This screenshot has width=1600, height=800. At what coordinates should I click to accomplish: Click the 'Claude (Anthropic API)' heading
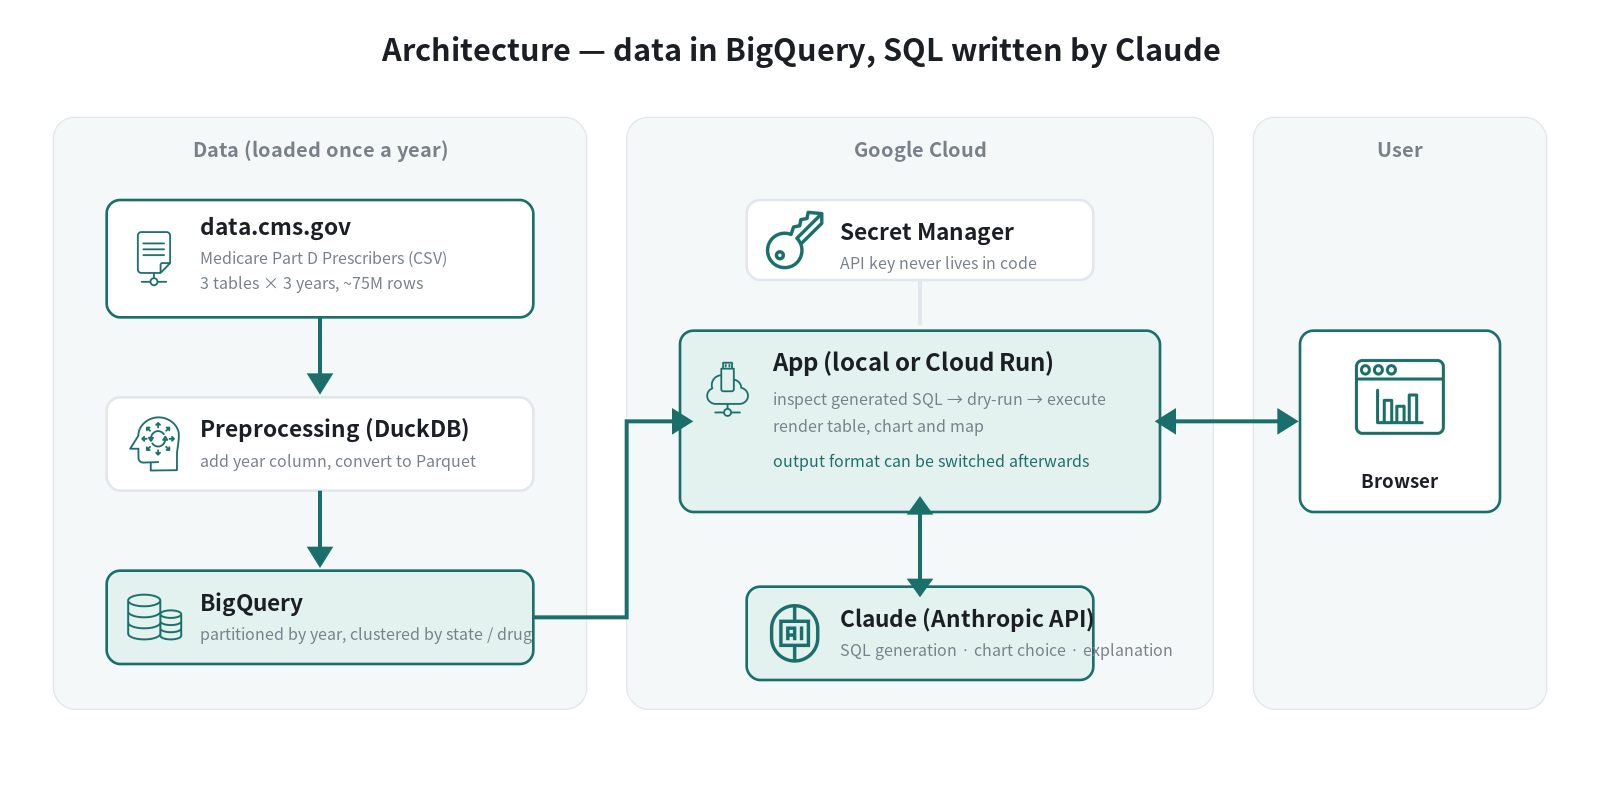tap(967, 619)
